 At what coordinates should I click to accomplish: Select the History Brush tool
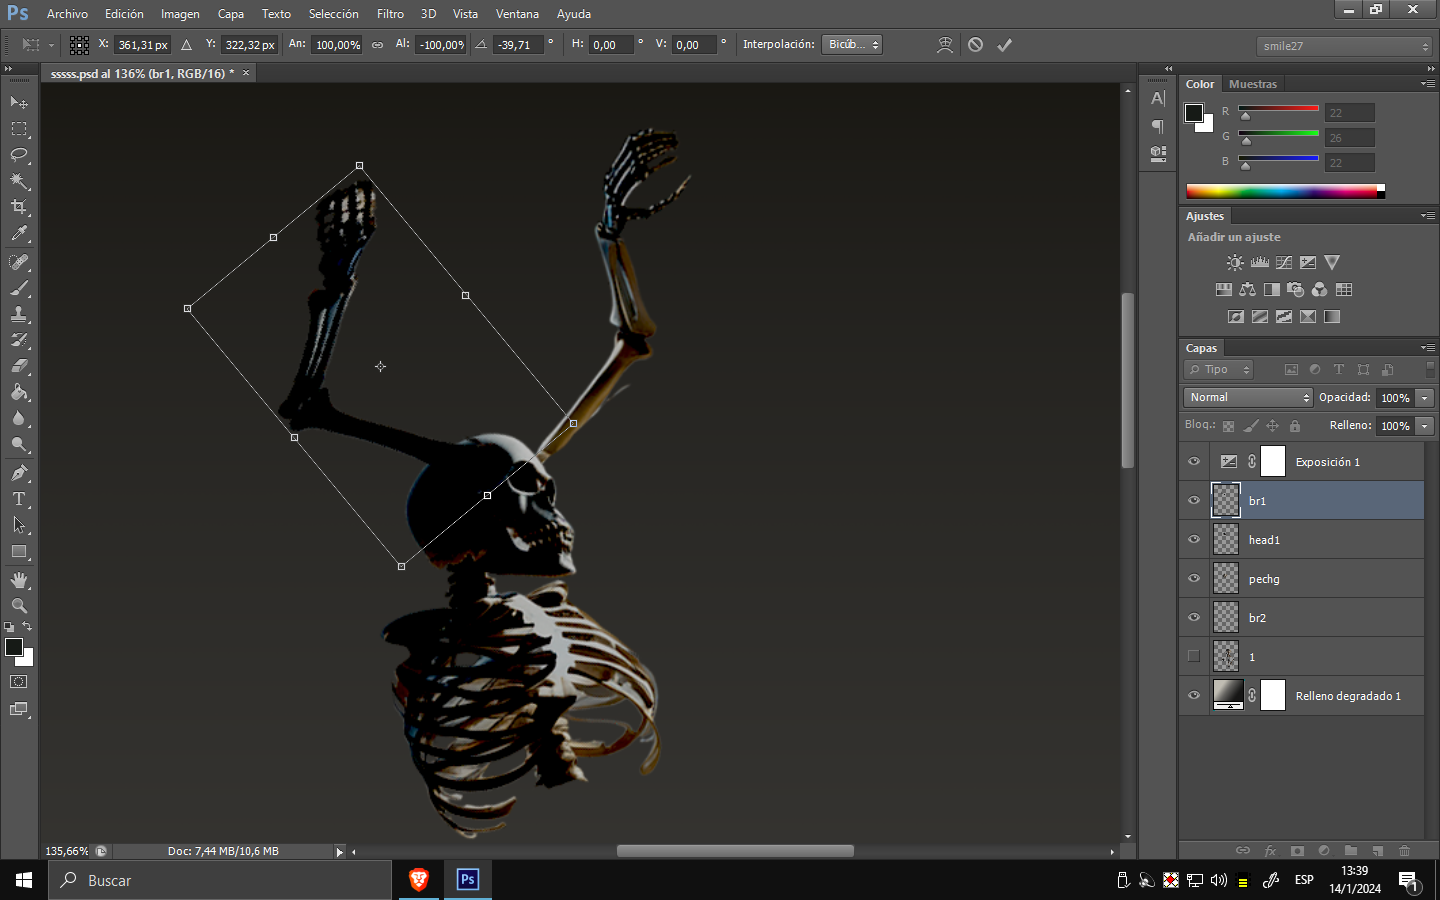[x=19, y=340]
